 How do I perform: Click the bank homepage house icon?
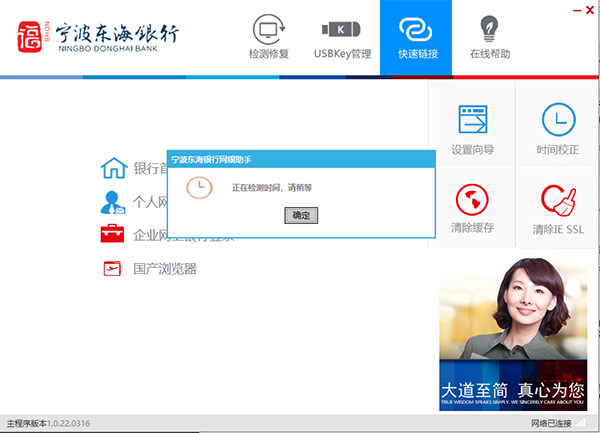pyautogui.click(x=114, y=168)
